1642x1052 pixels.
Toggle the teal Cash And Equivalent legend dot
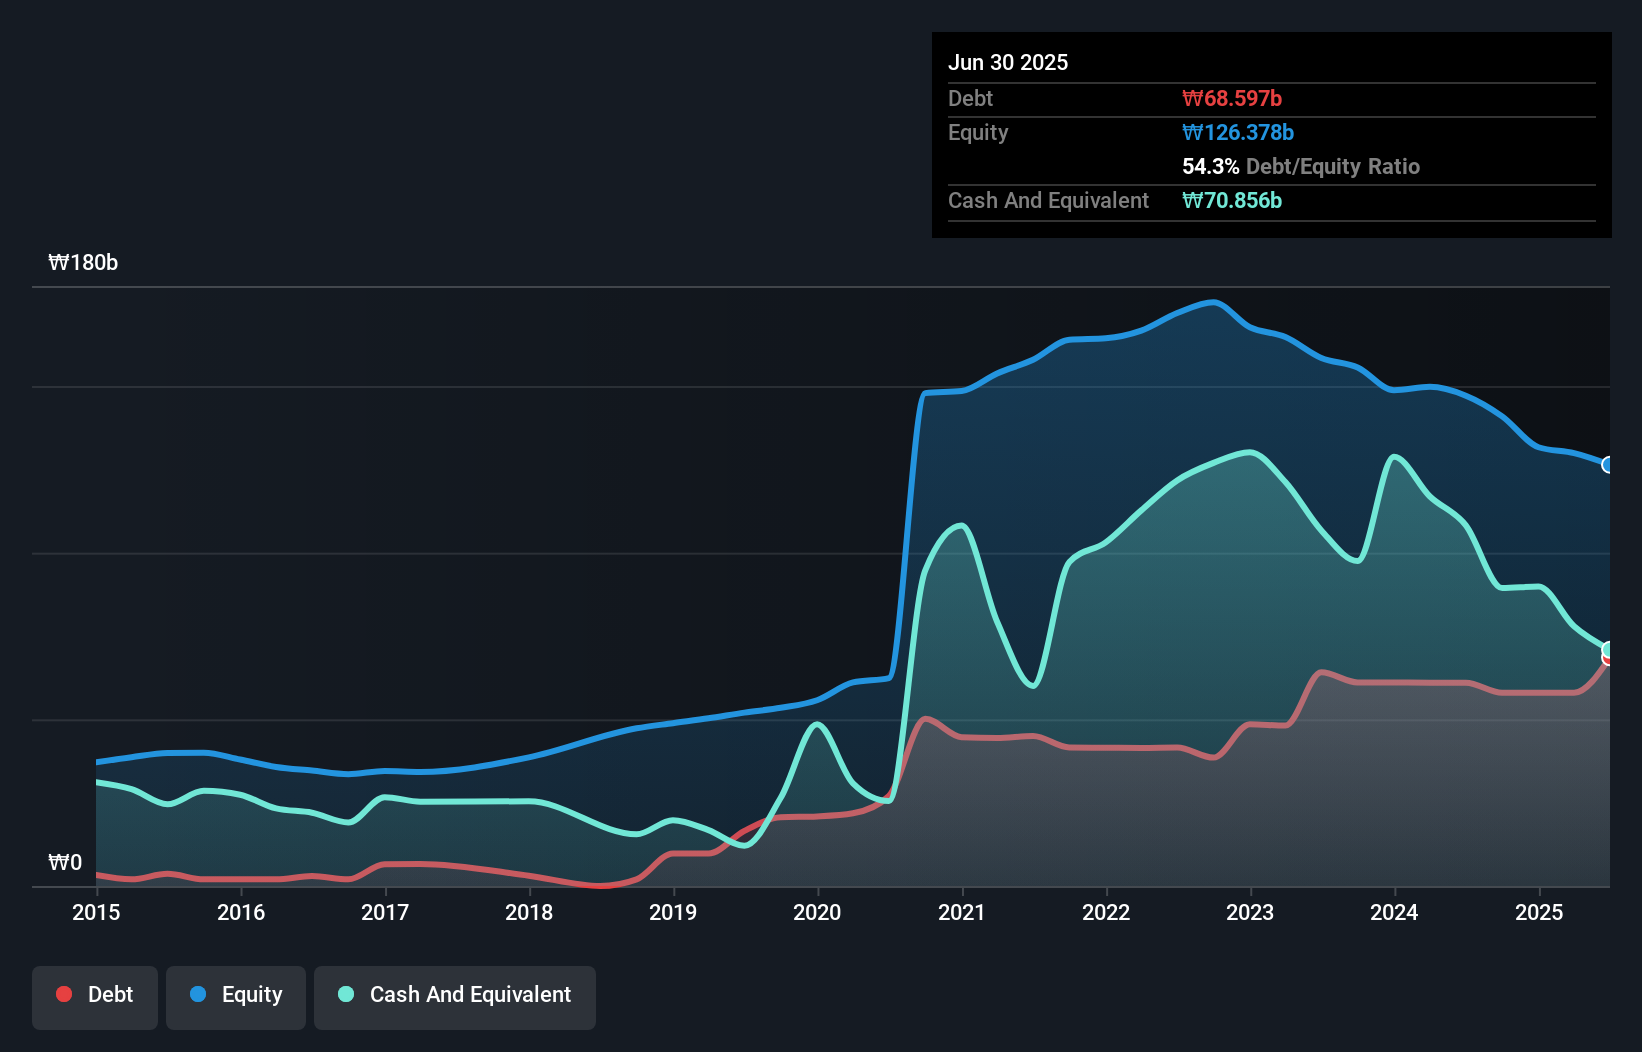(344, 994)
